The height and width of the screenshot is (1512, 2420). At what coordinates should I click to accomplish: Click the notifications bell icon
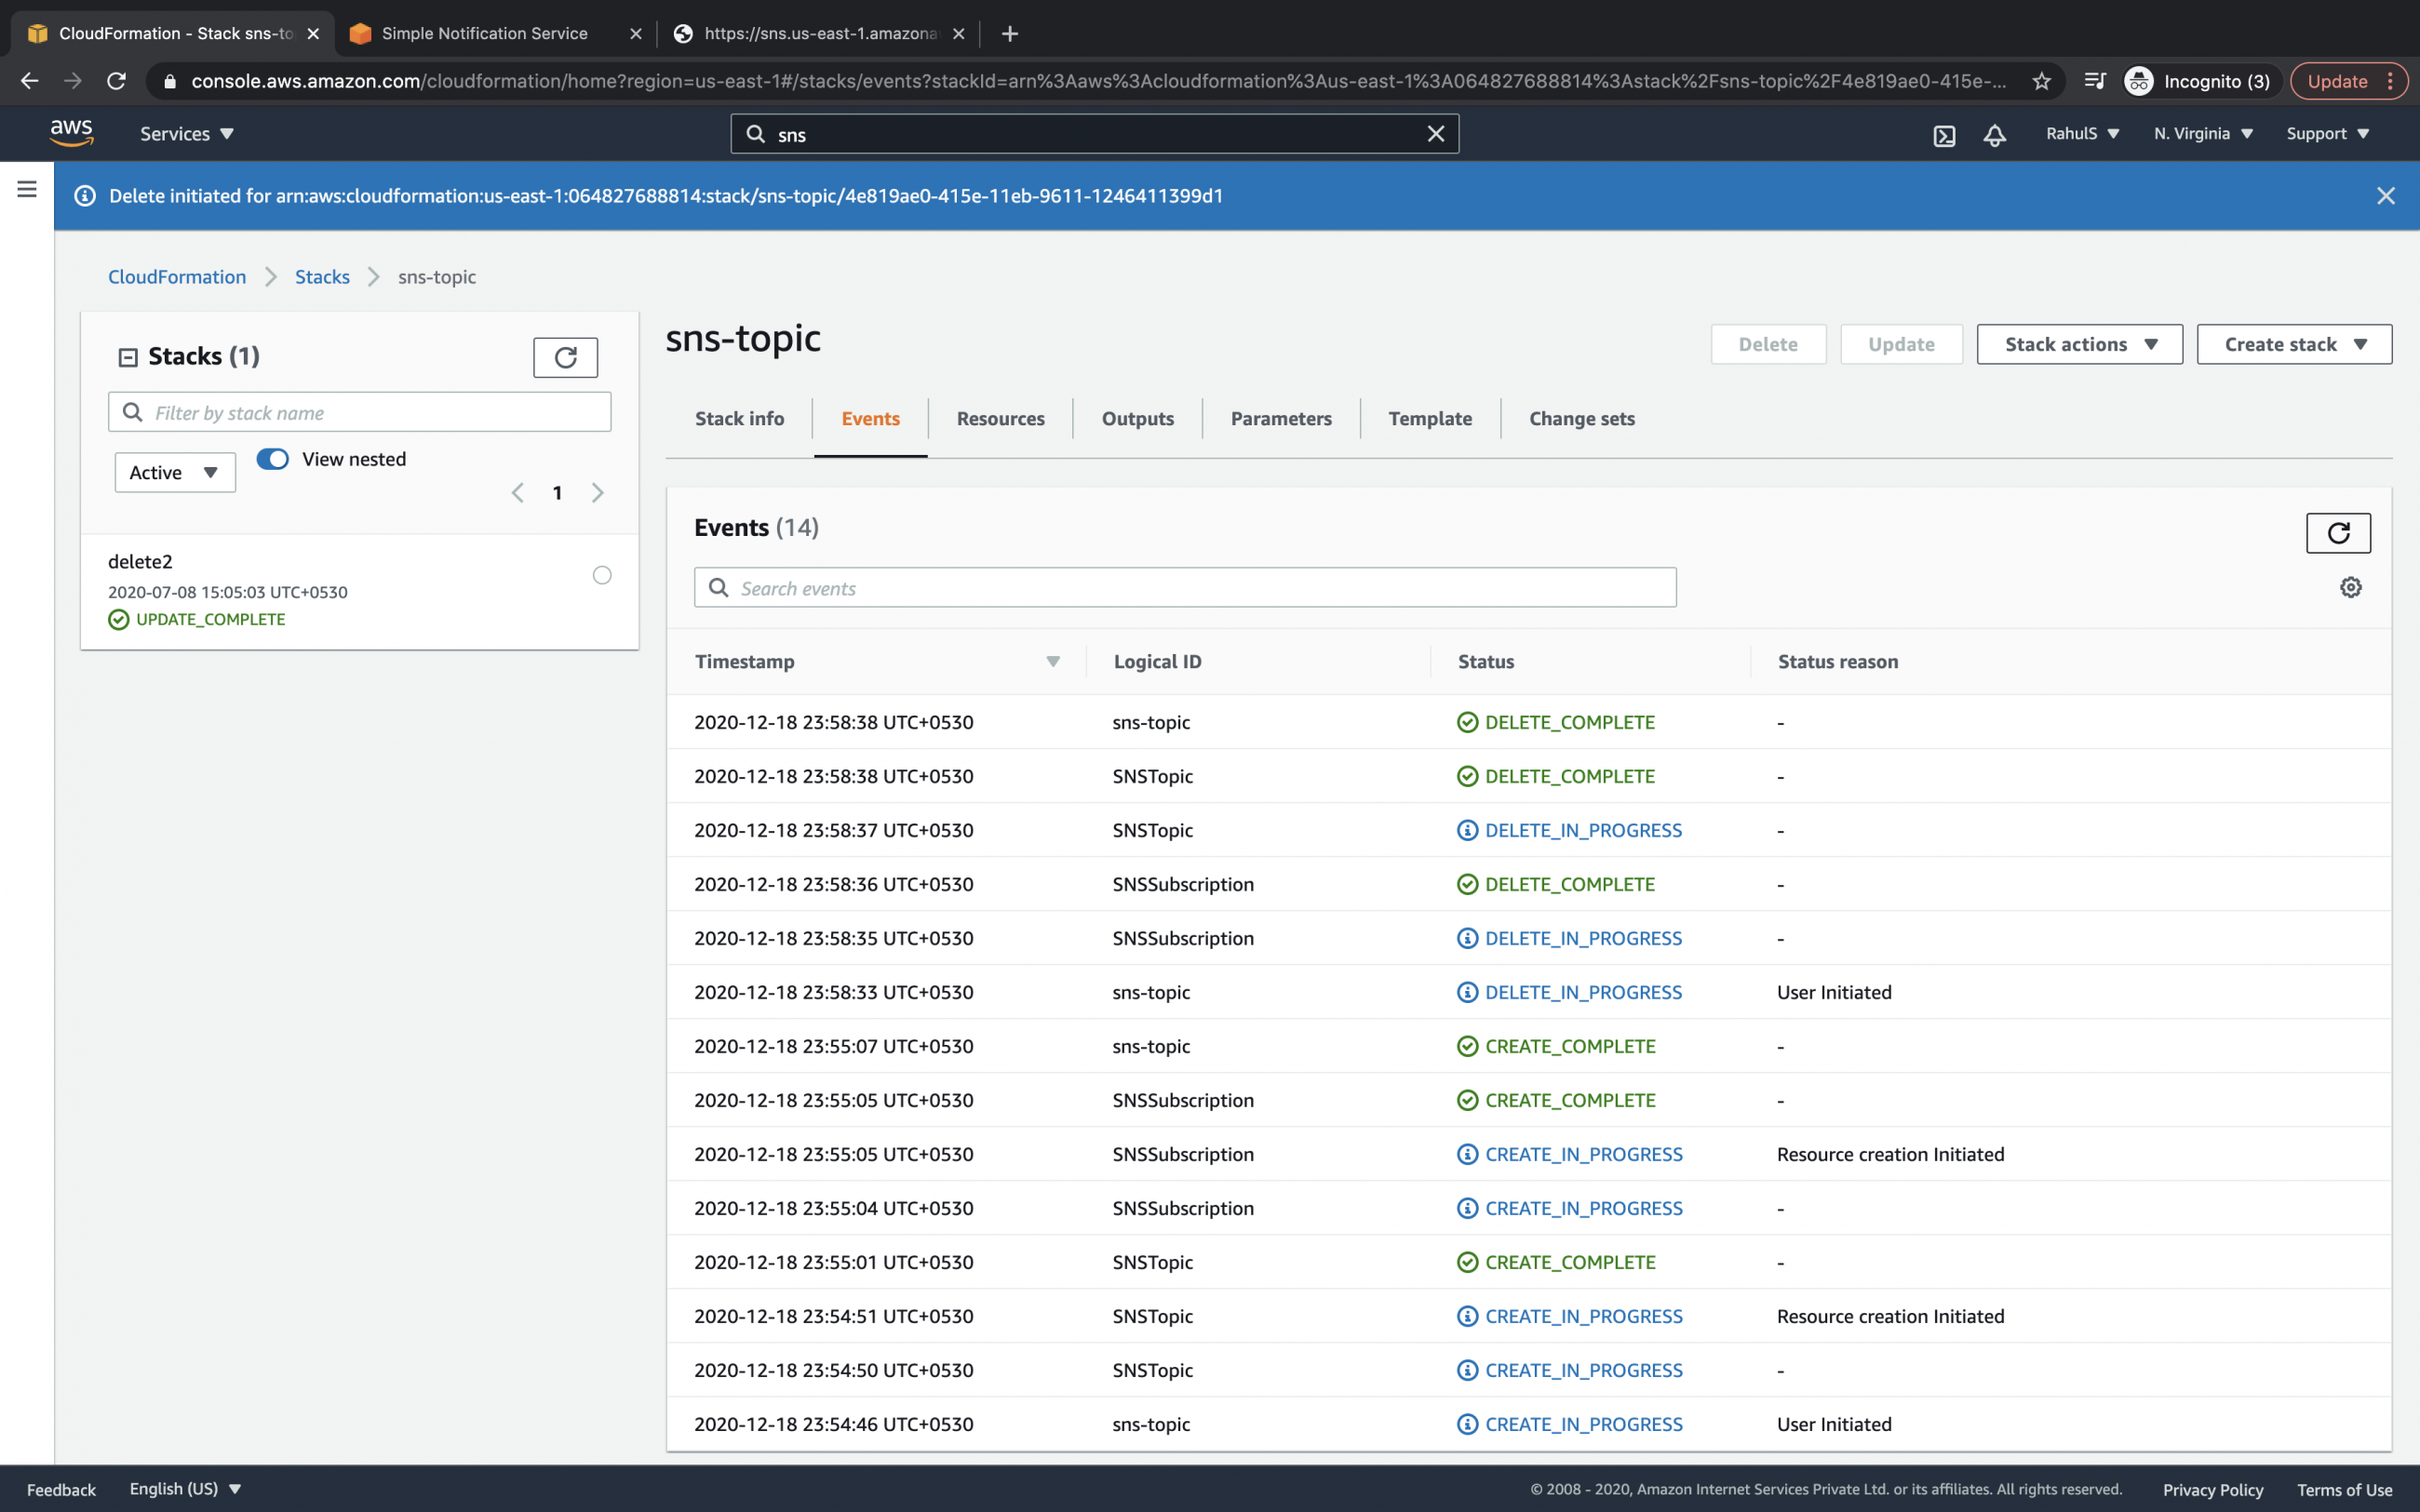click(1994, 135)
